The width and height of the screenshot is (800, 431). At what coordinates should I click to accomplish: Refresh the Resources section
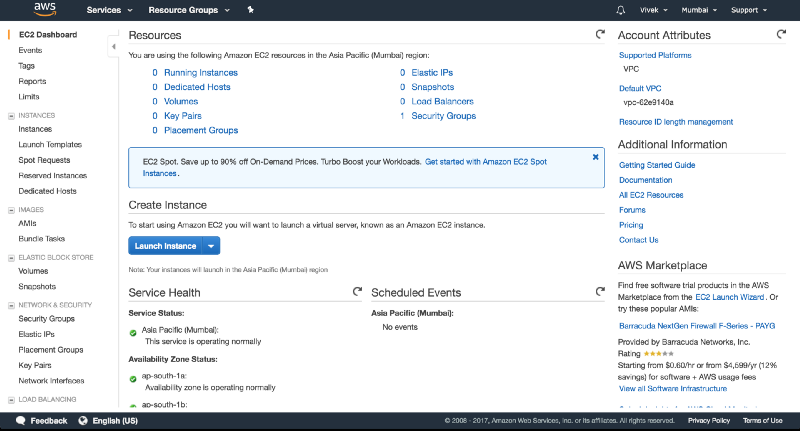click(x=600, y=34)
